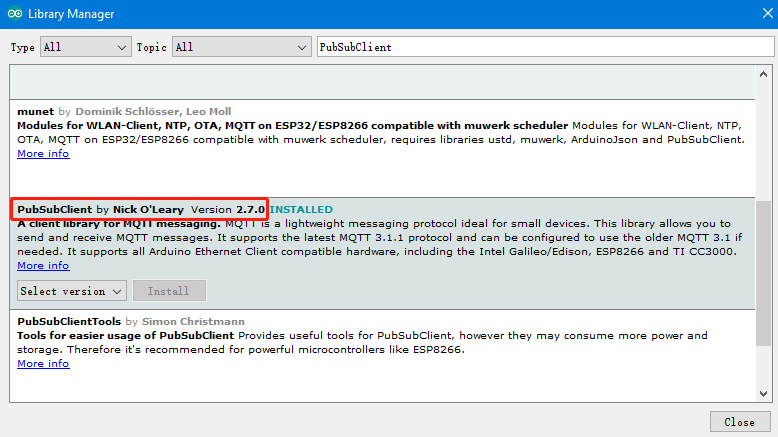Open More info link for PubSubClient library
The image size is (778, 437).
[x=43, y=266]
